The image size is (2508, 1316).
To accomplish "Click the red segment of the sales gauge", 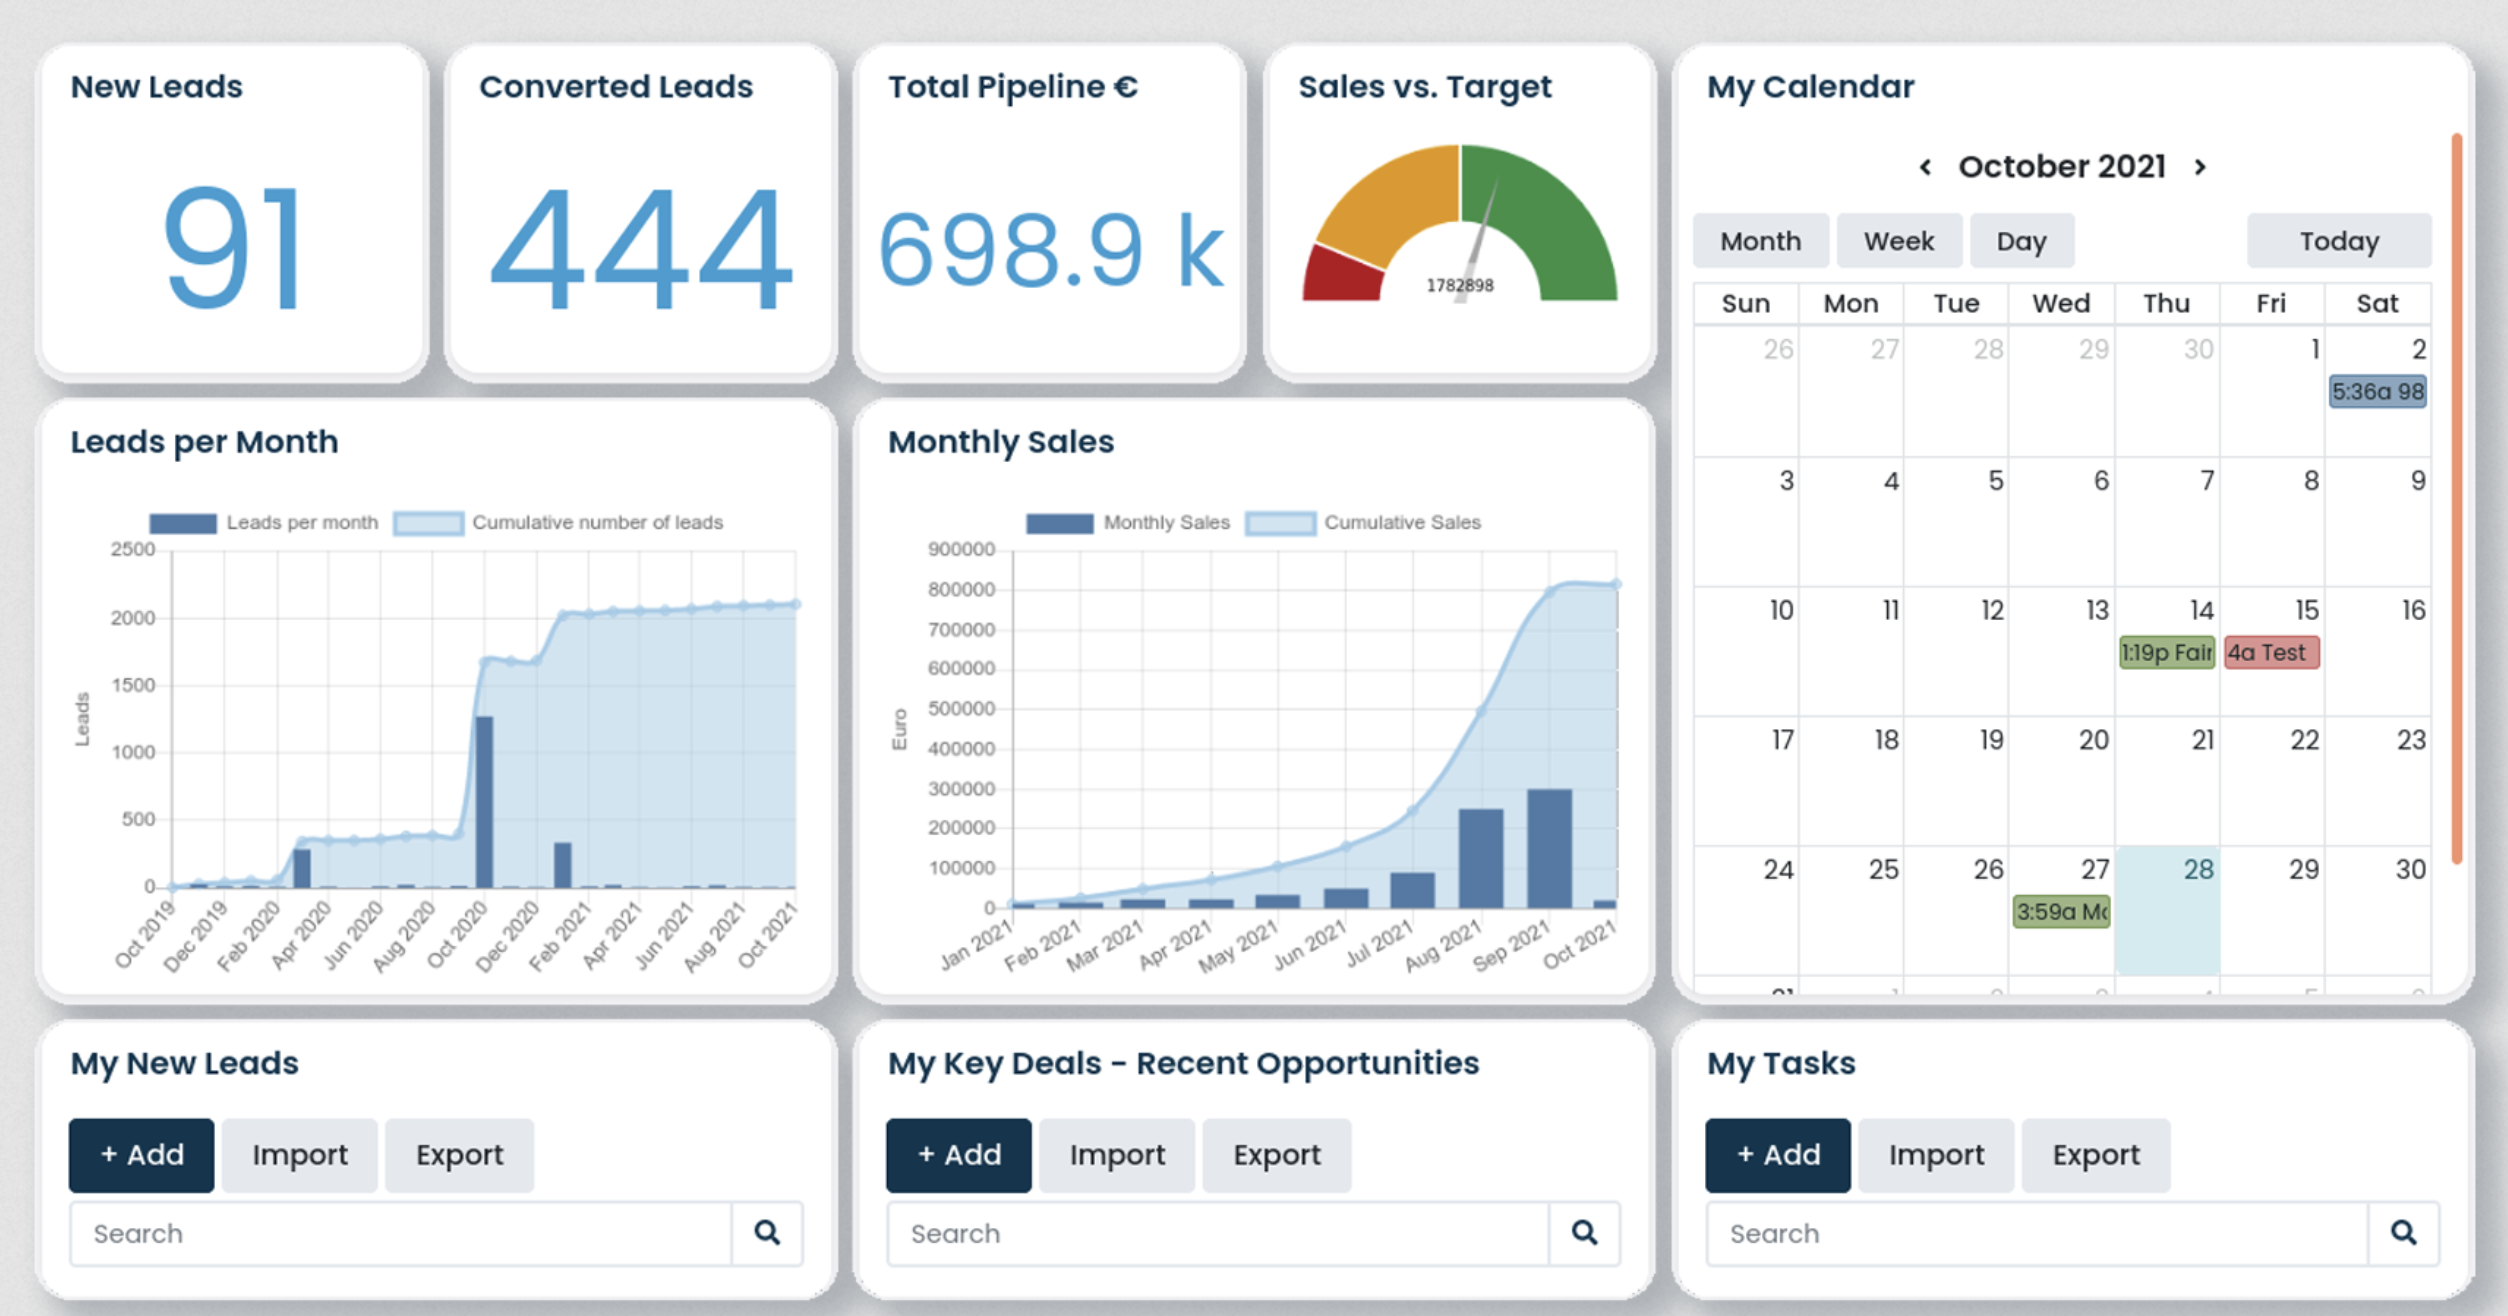I will [x=1342, y=276].
